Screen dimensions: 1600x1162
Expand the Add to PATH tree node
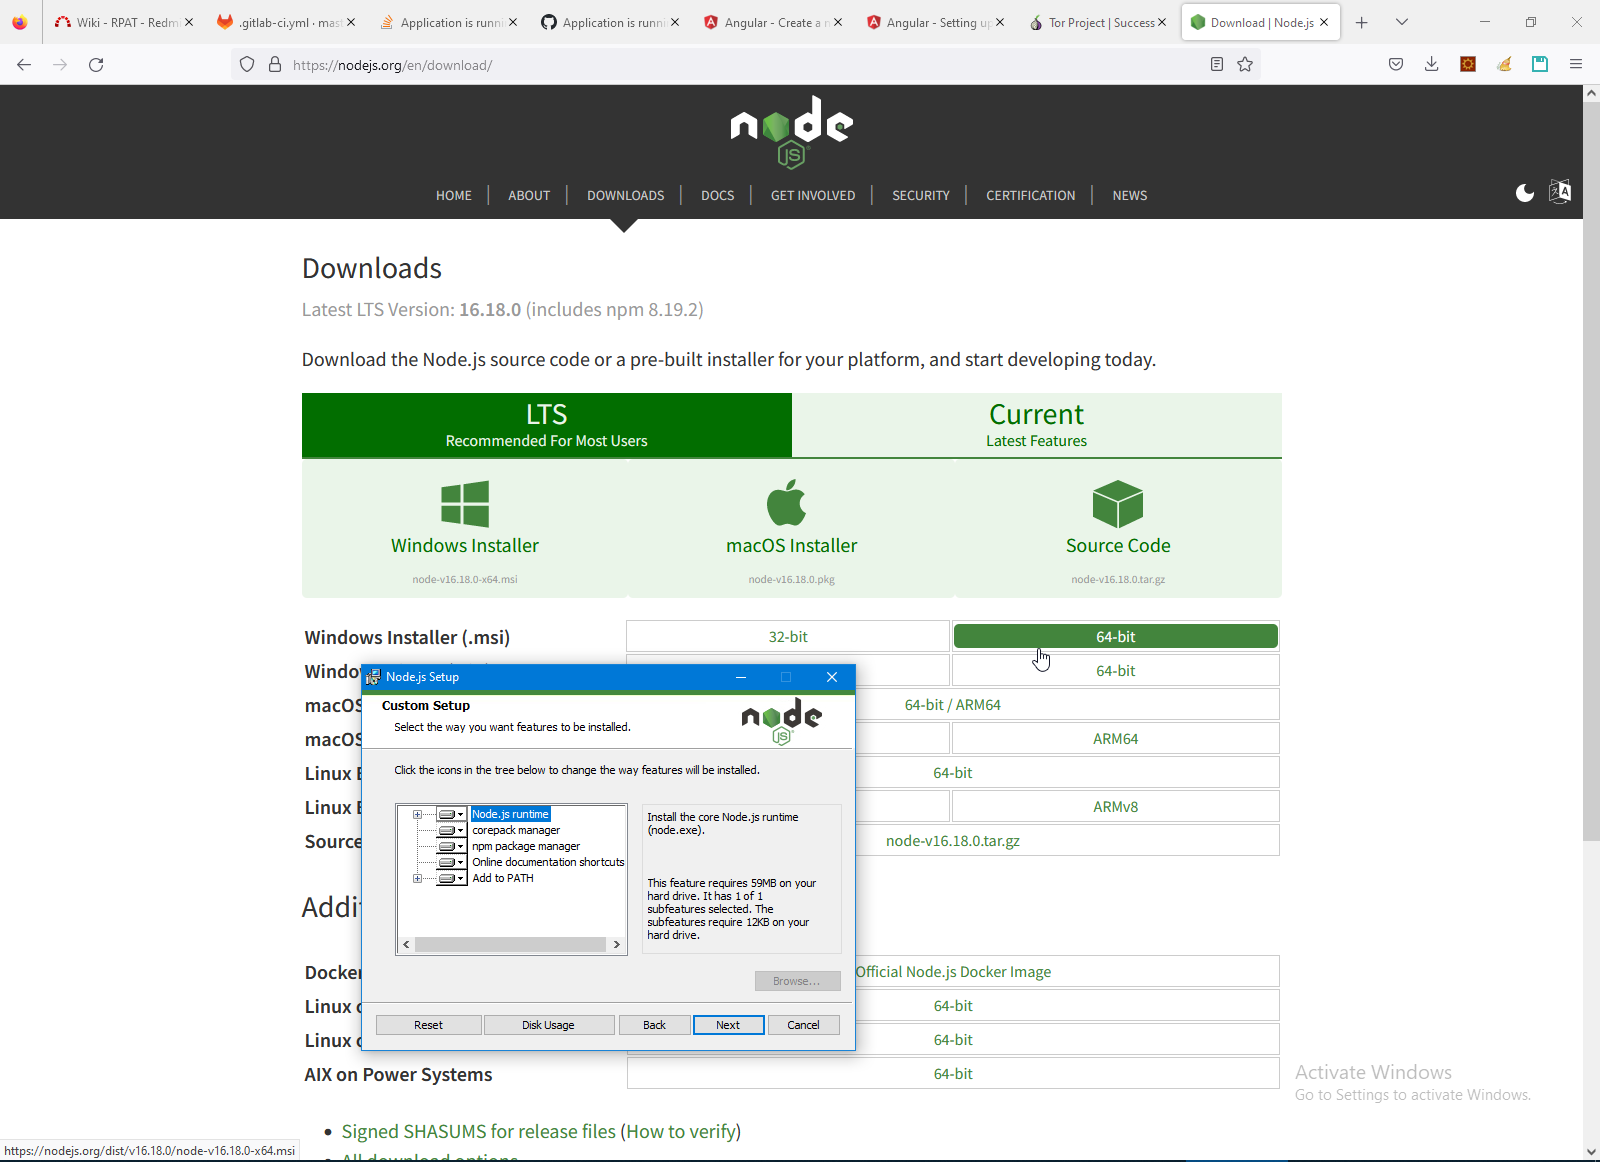[417, 879]
